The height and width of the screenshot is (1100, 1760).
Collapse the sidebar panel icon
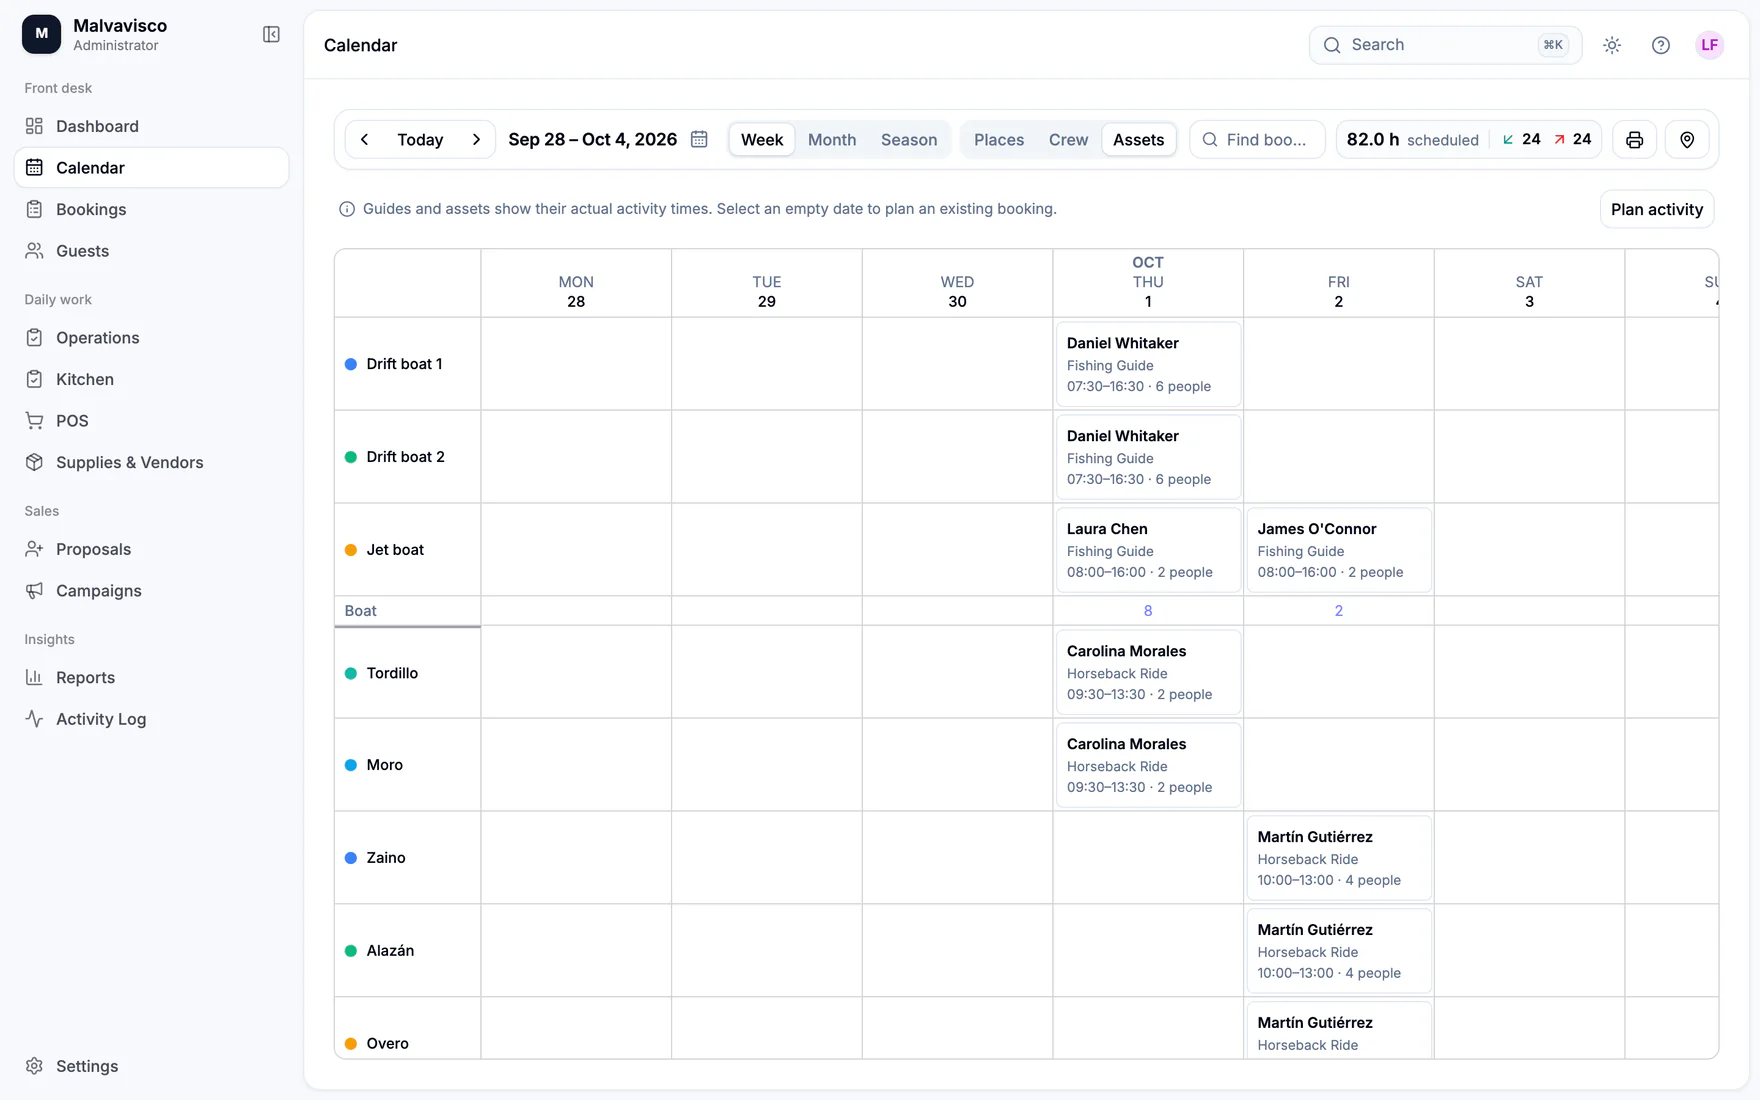[x=271, y=35]
